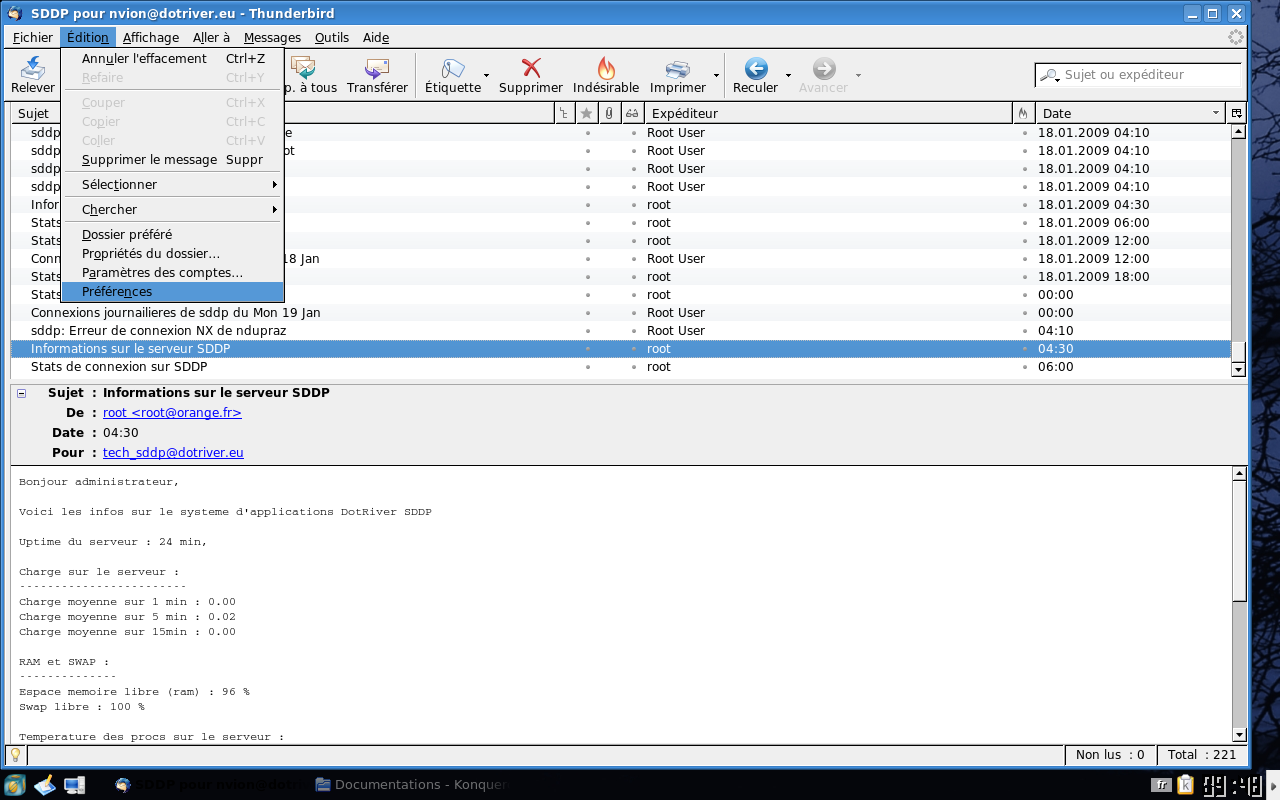Toggle read status of Stats de connexion message
Screen dimensions: 1280x800
[633, 367]
